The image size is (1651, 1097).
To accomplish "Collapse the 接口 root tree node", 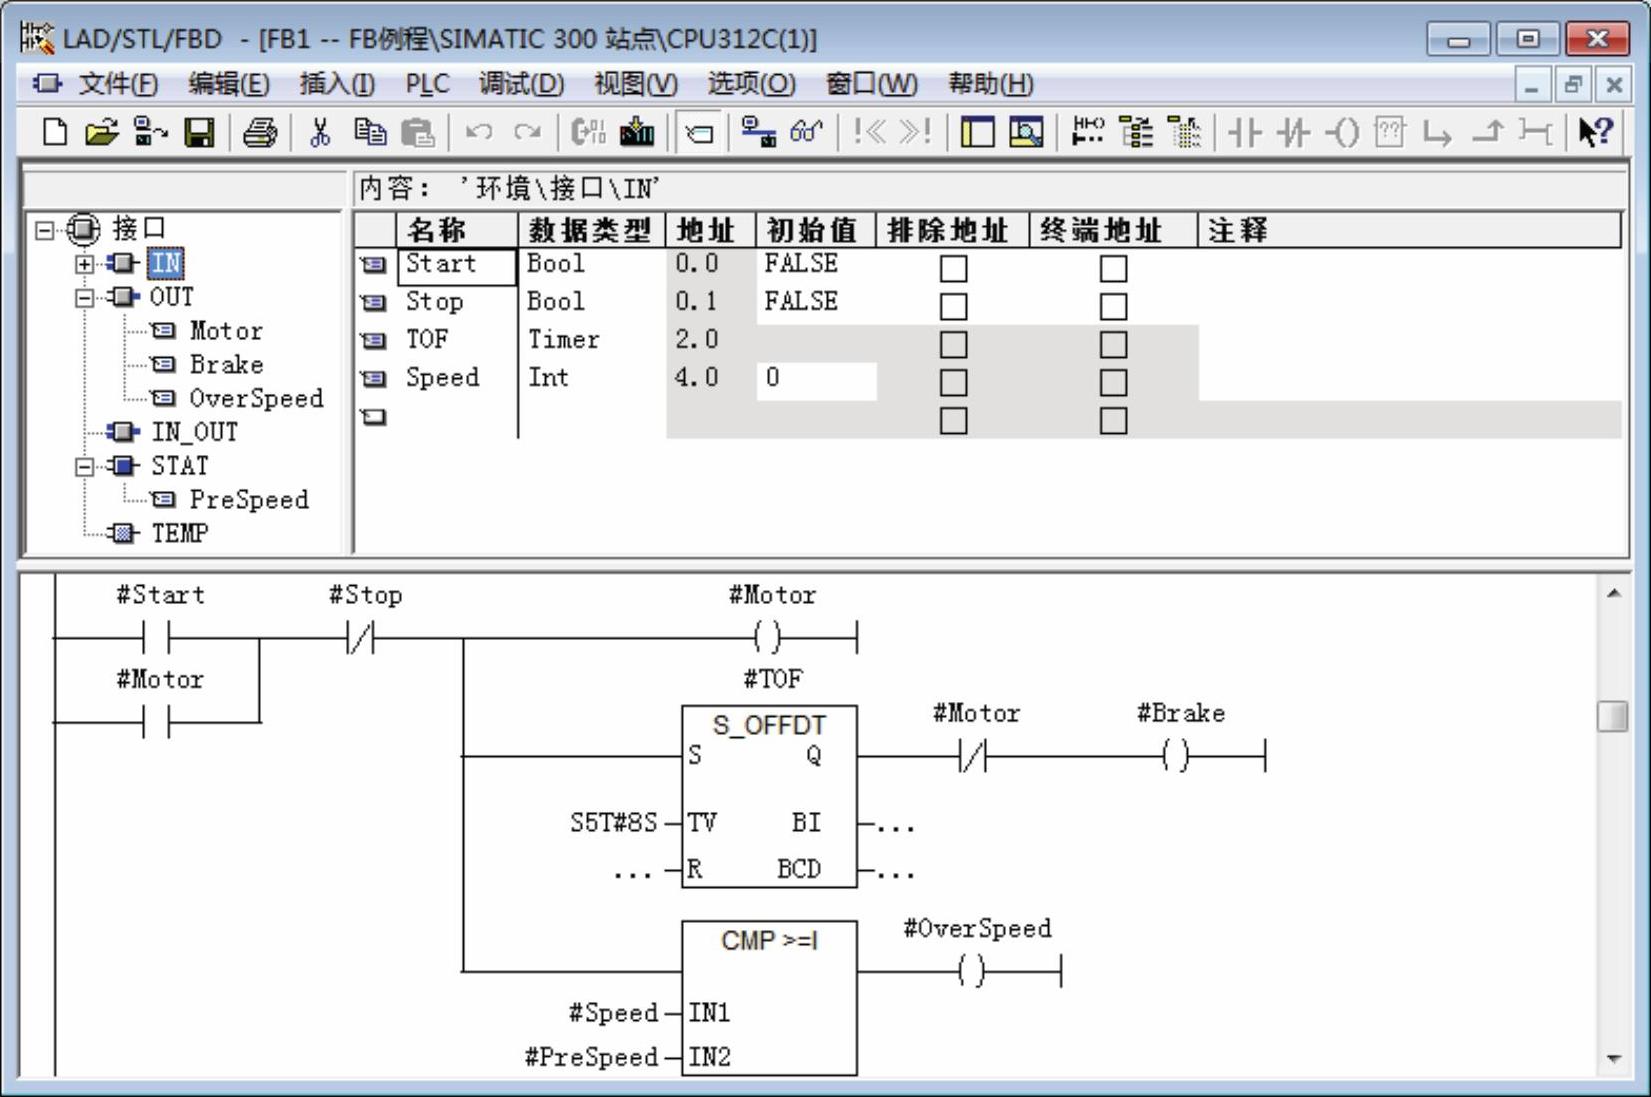I will coord(44,231).
